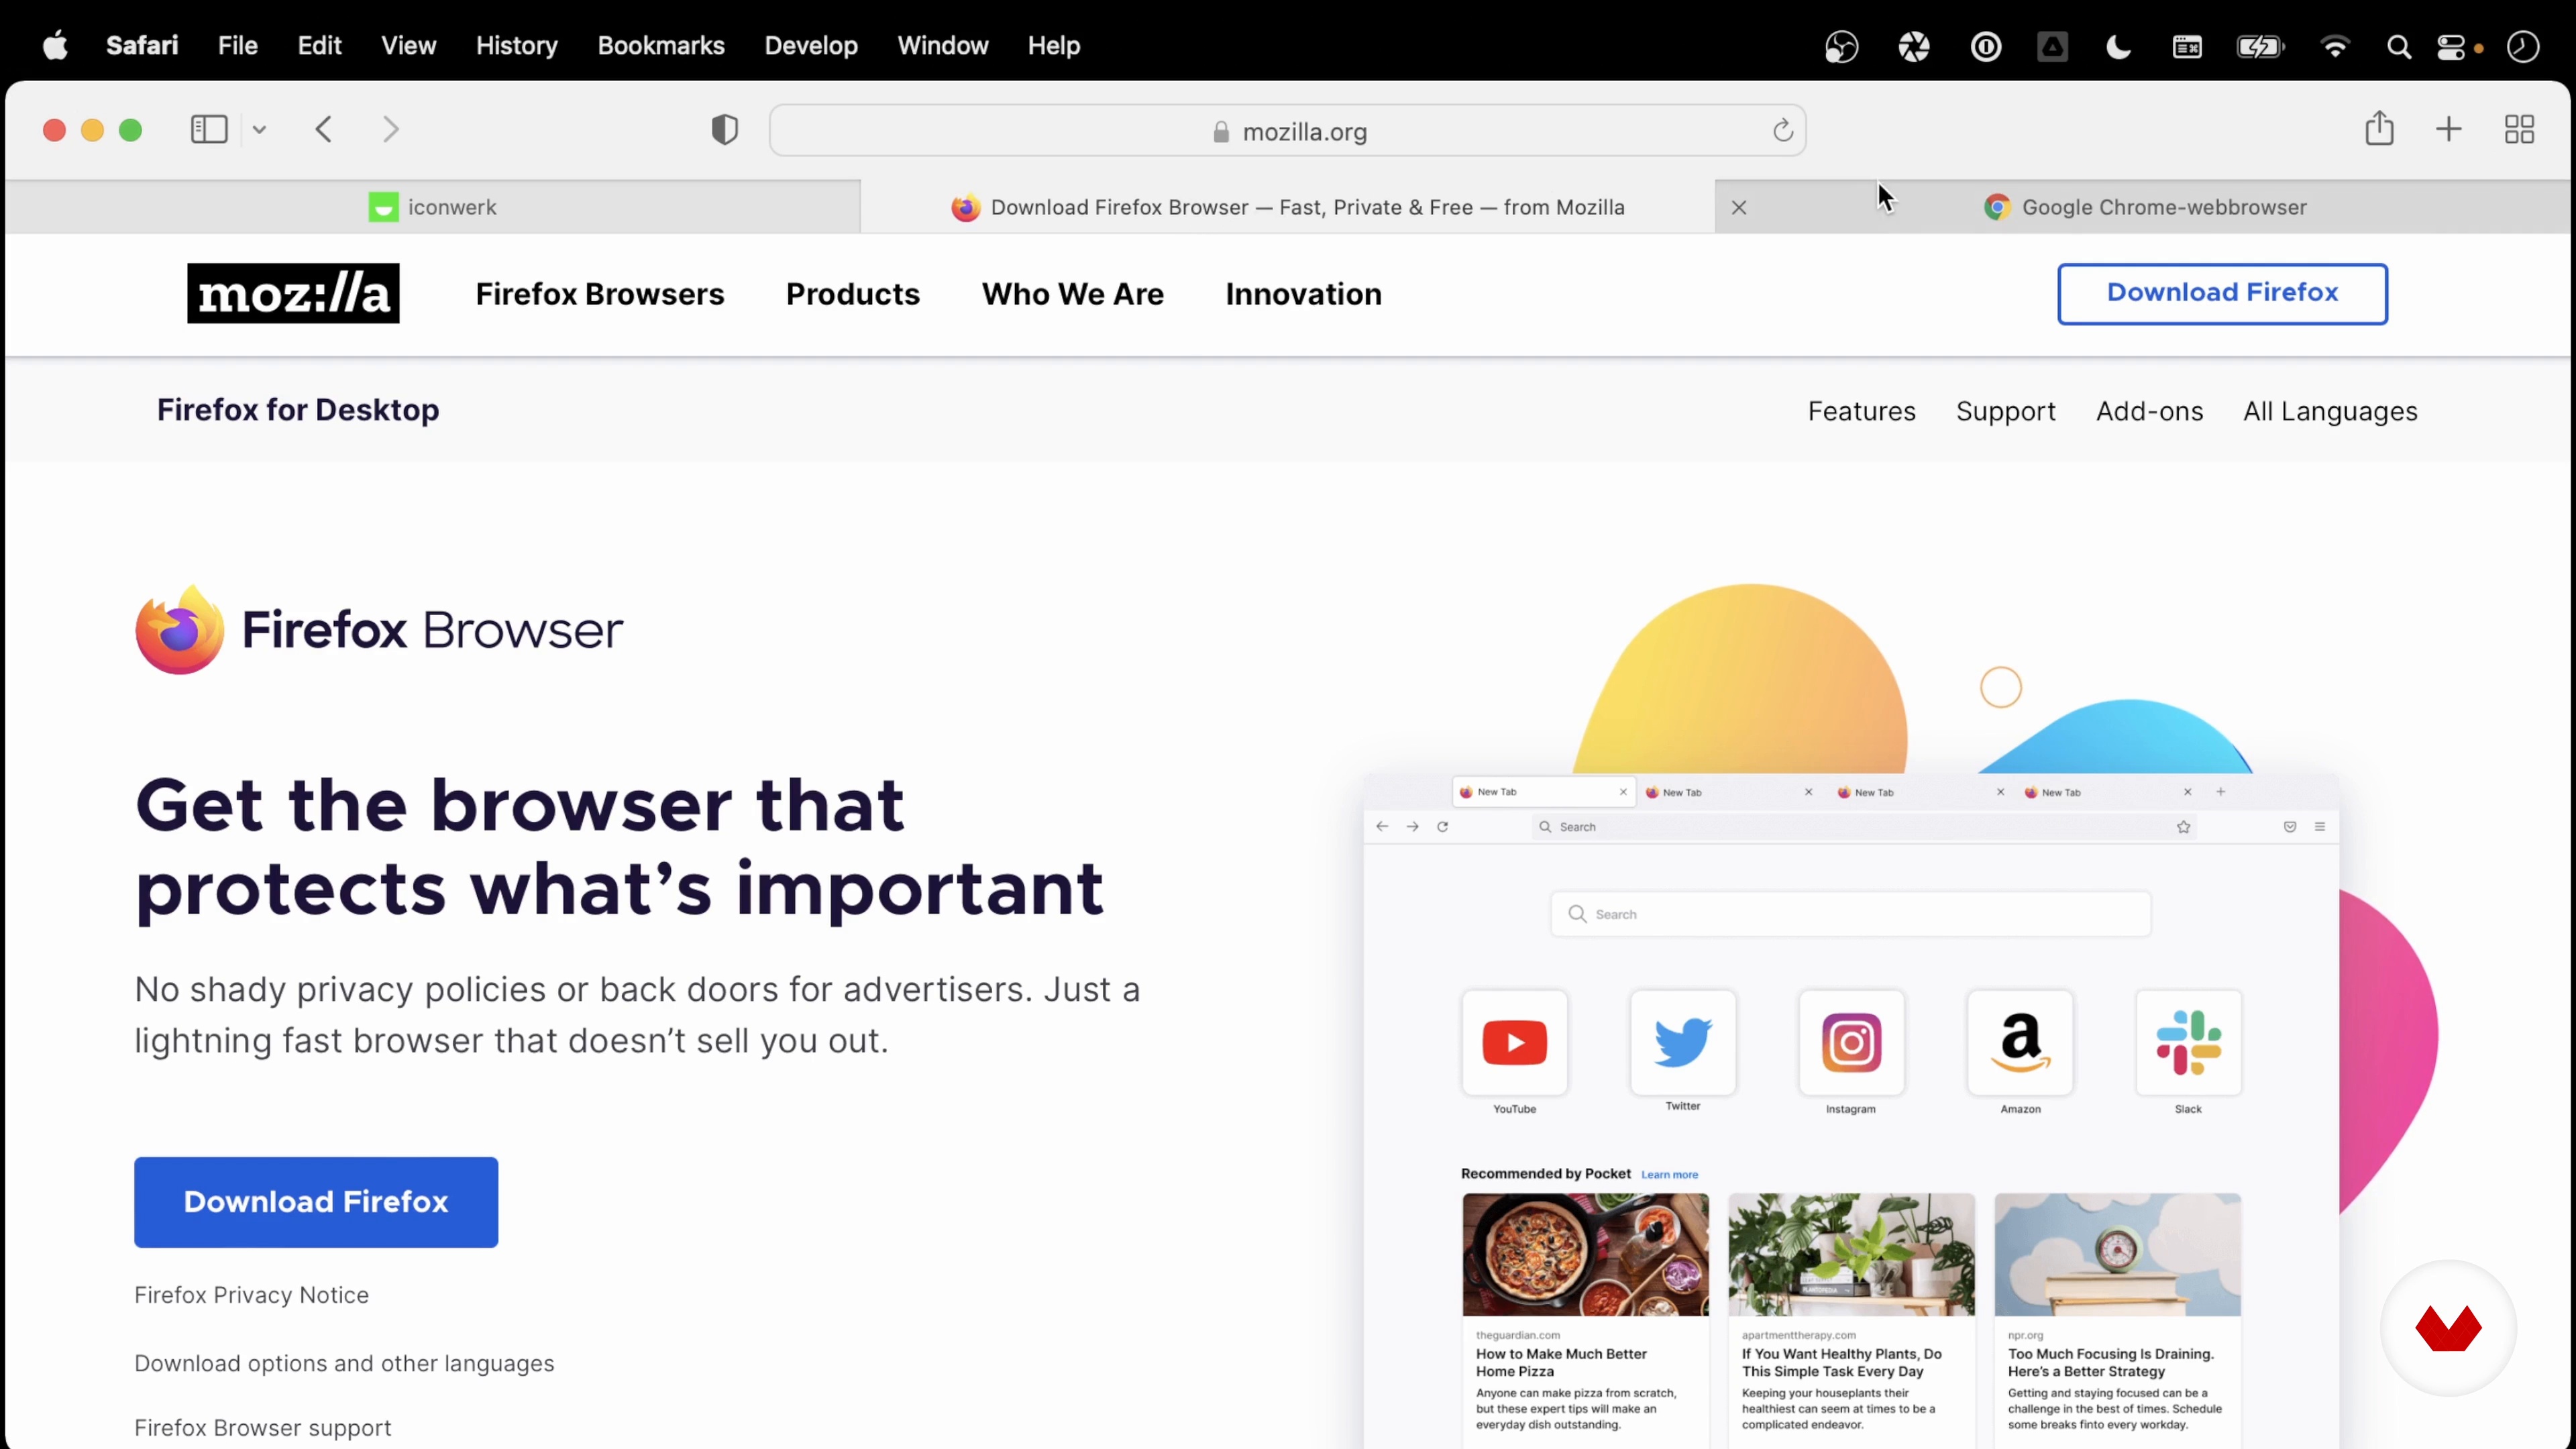Open the keyboard input menu bar icon
2576x1449 pixels.
[2187, 46]
